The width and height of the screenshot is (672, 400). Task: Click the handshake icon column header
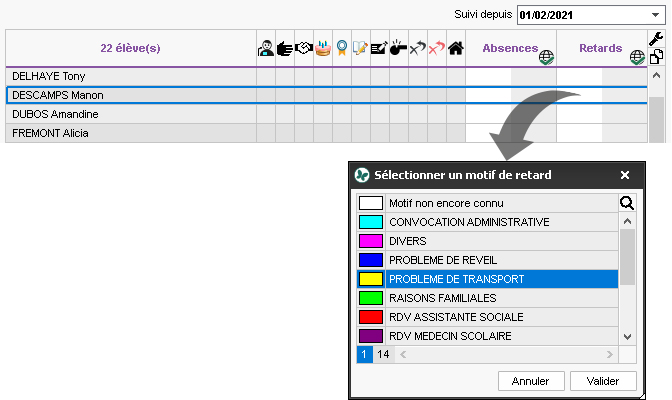[304, 48]
